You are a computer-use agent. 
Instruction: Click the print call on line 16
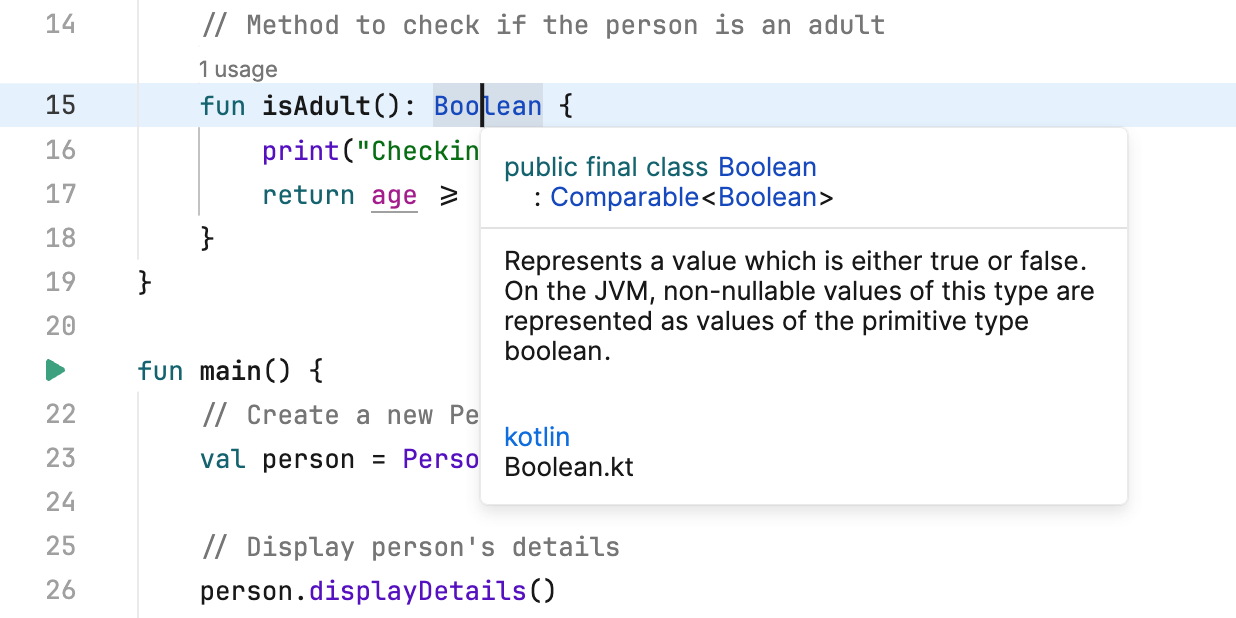301,151
